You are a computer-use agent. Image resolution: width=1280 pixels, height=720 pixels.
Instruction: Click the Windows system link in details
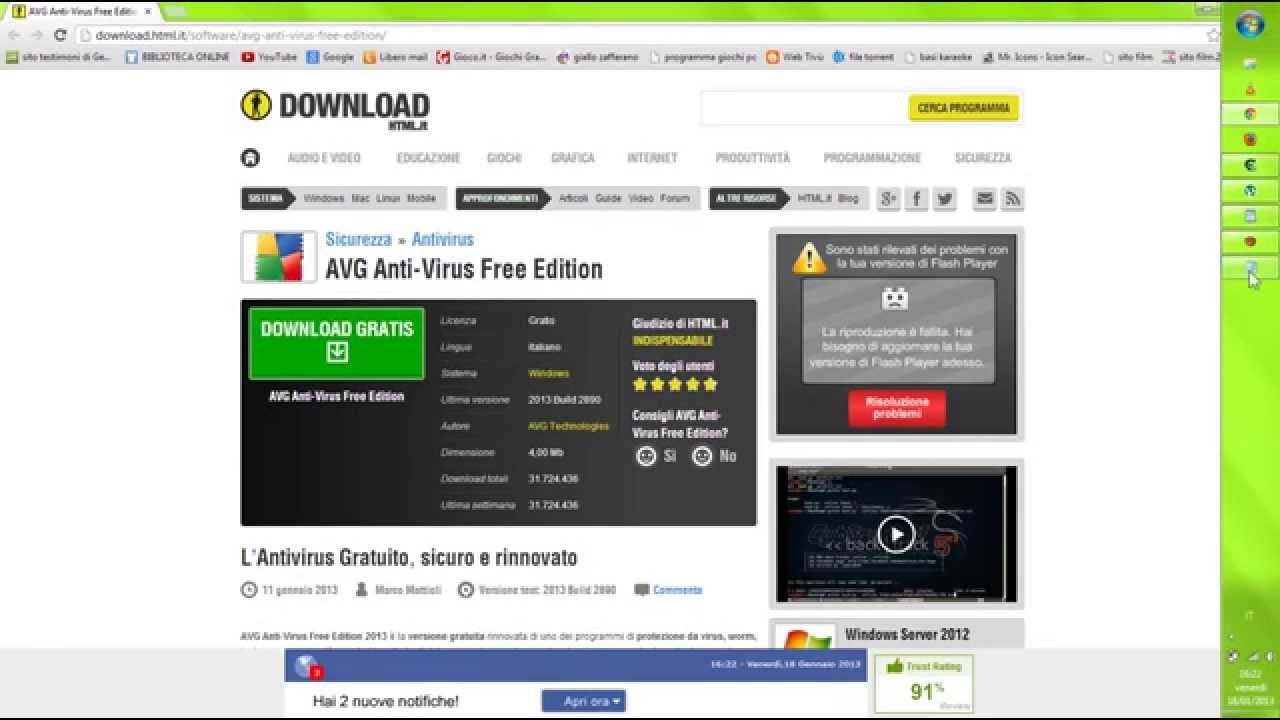(548, 373)
